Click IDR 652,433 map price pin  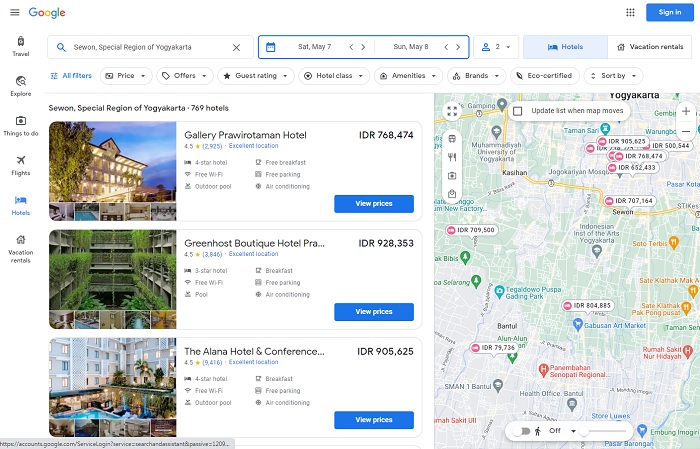tap(633, 168)
